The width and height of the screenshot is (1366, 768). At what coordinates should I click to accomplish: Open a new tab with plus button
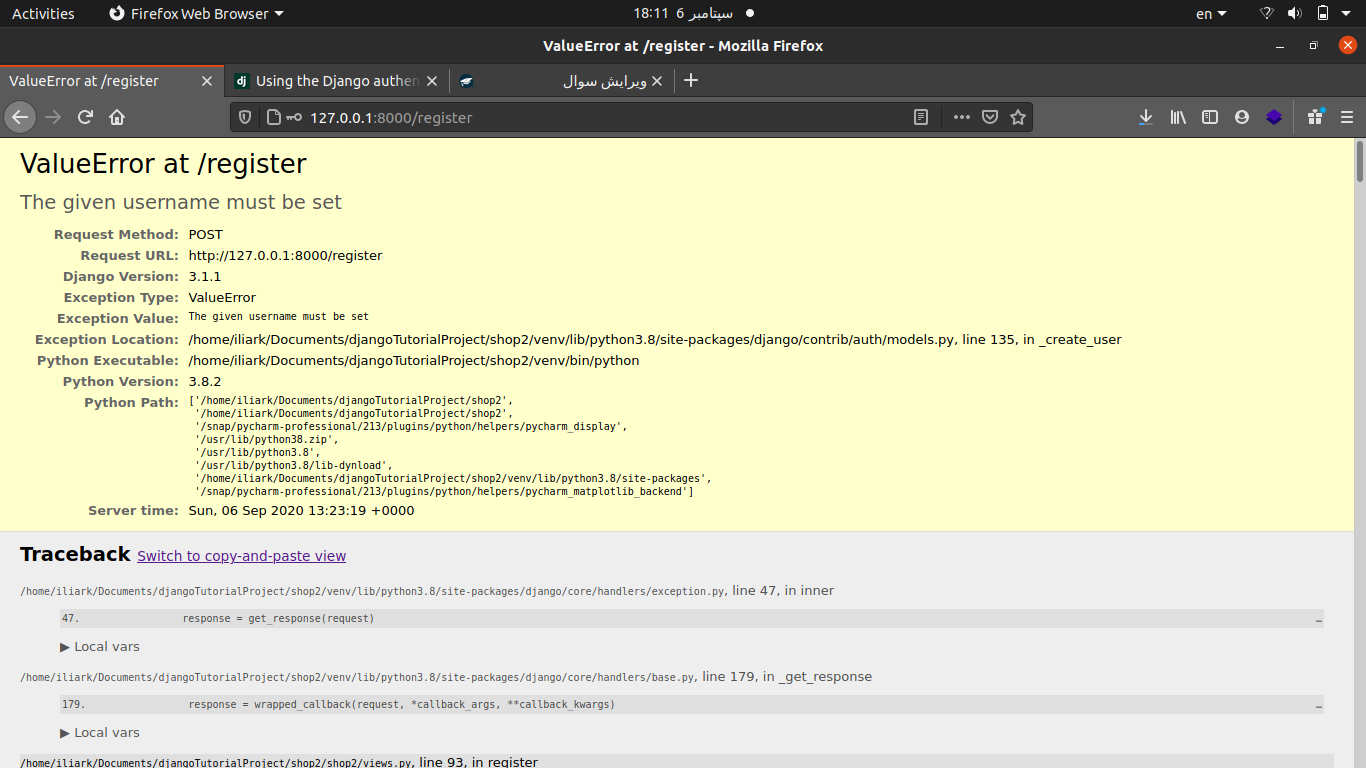(691, 81)
